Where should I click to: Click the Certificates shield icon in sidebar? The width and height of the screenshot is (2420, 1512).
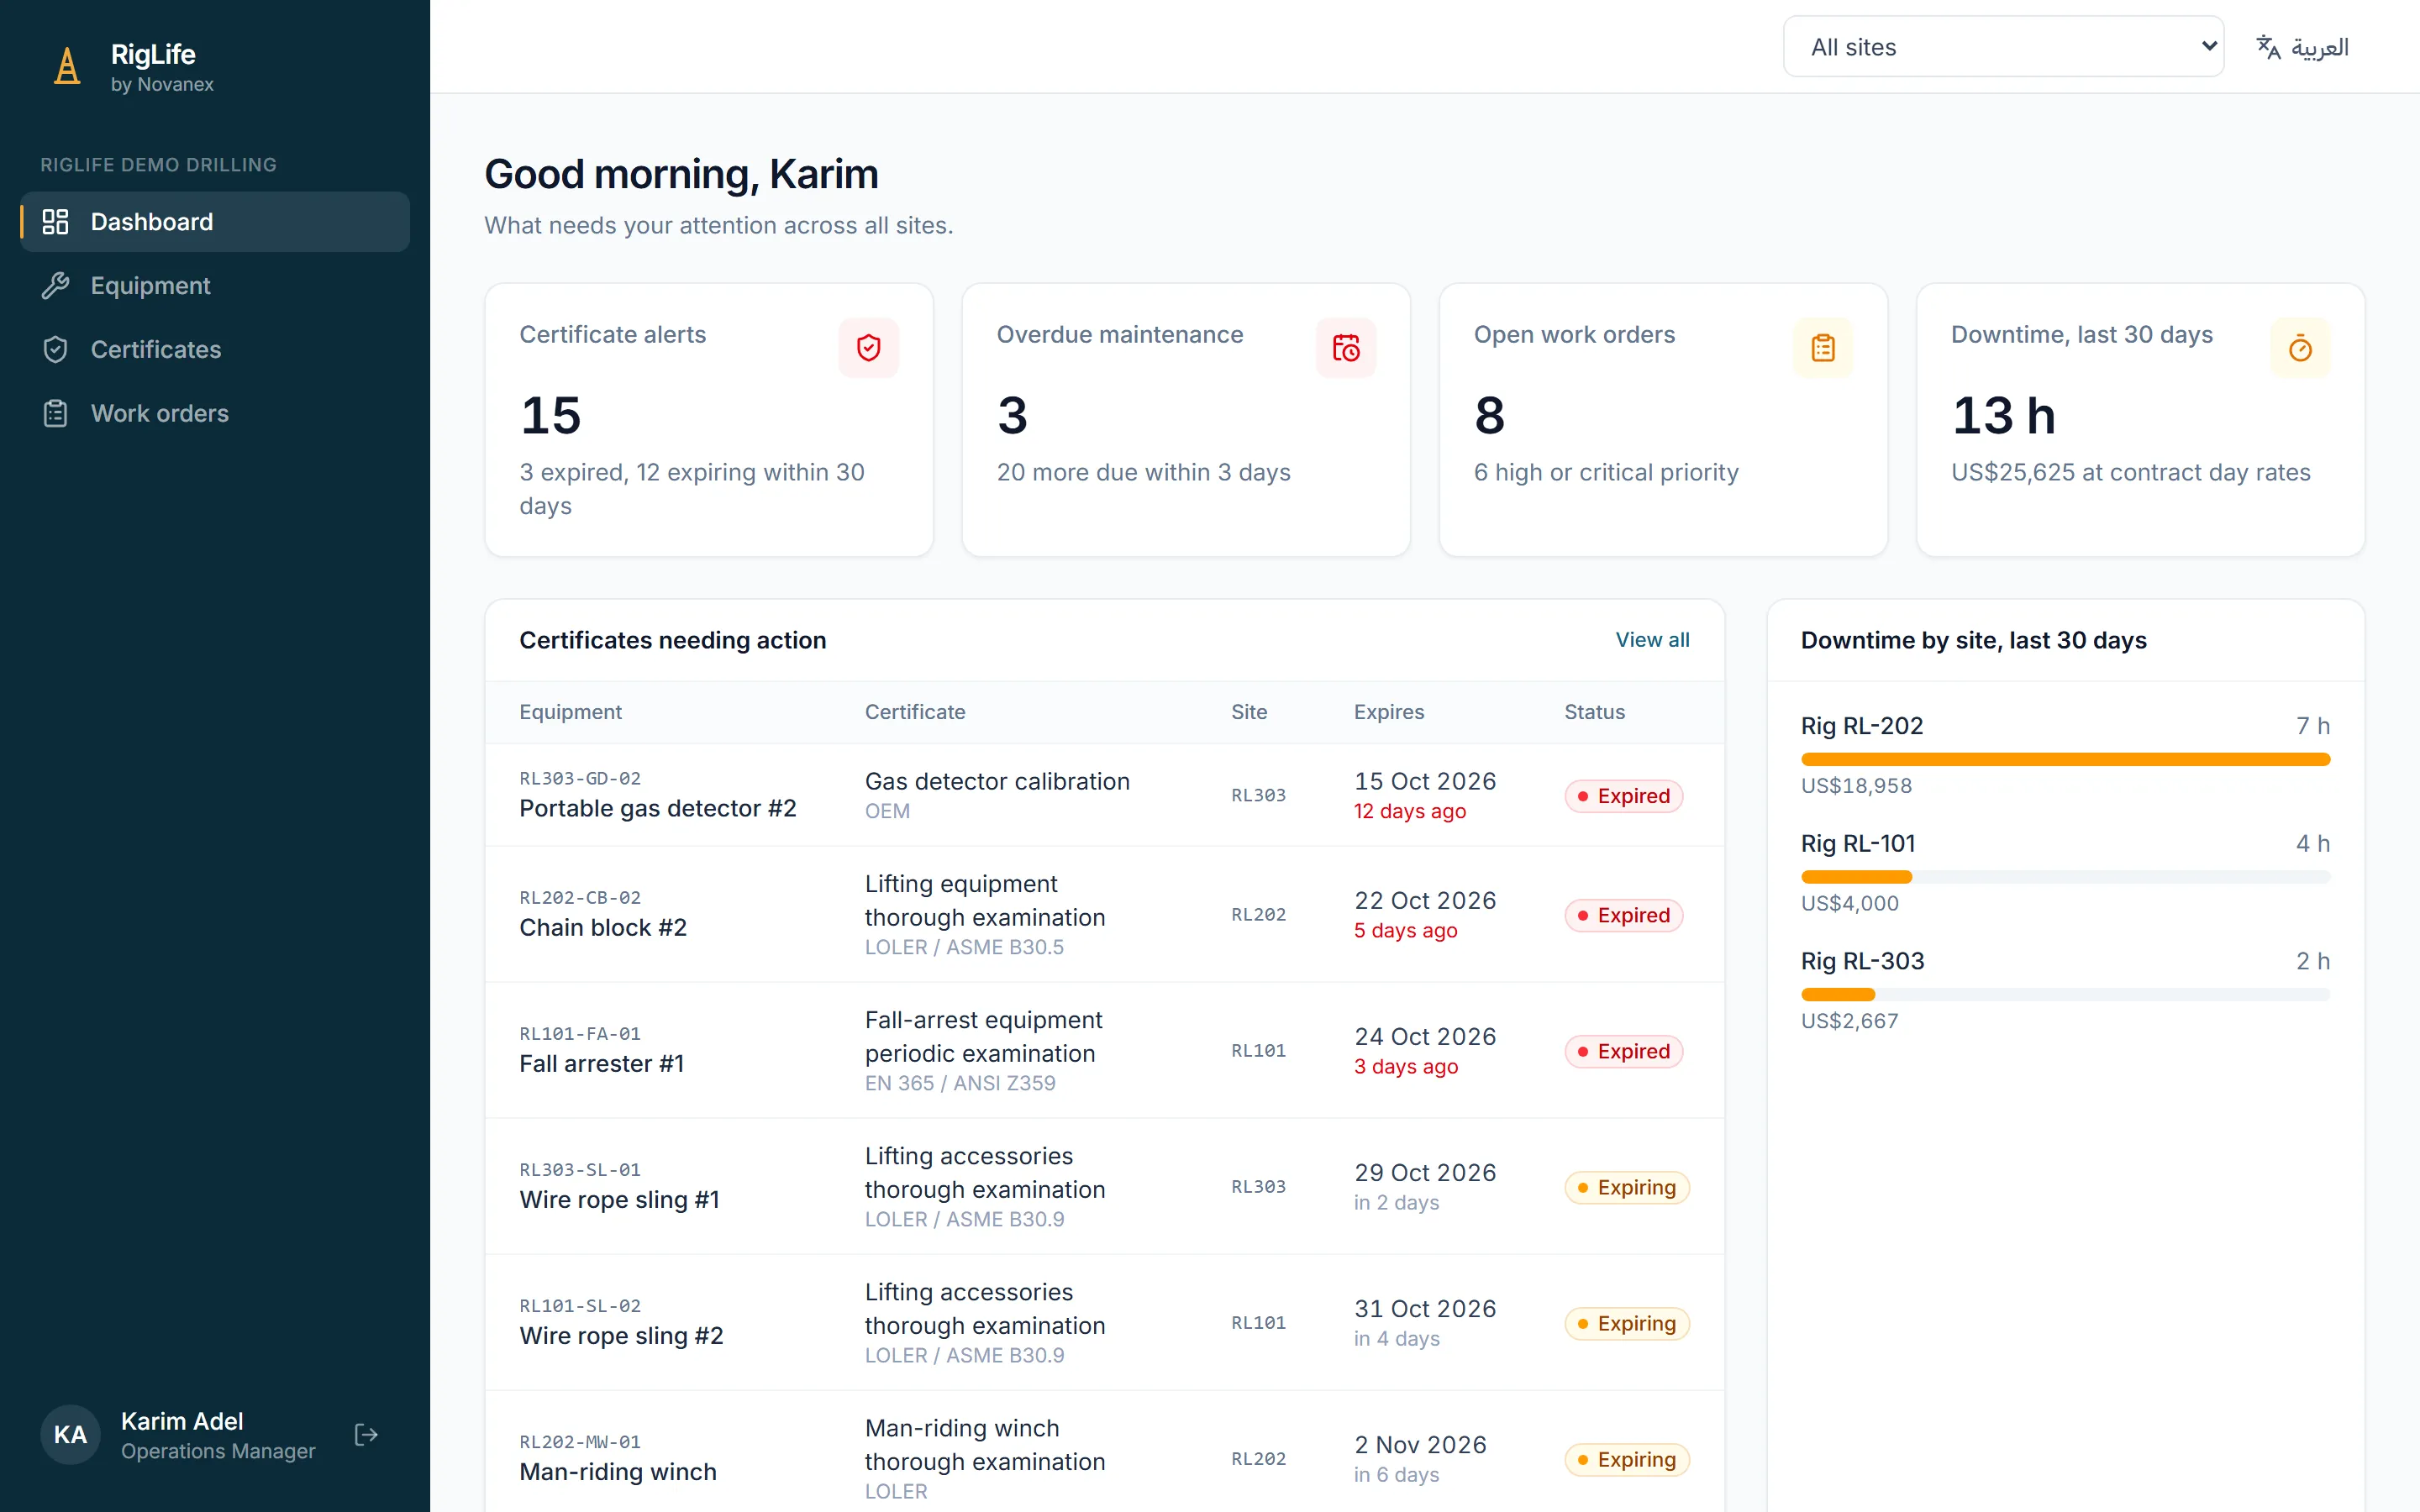click(55, 350)
